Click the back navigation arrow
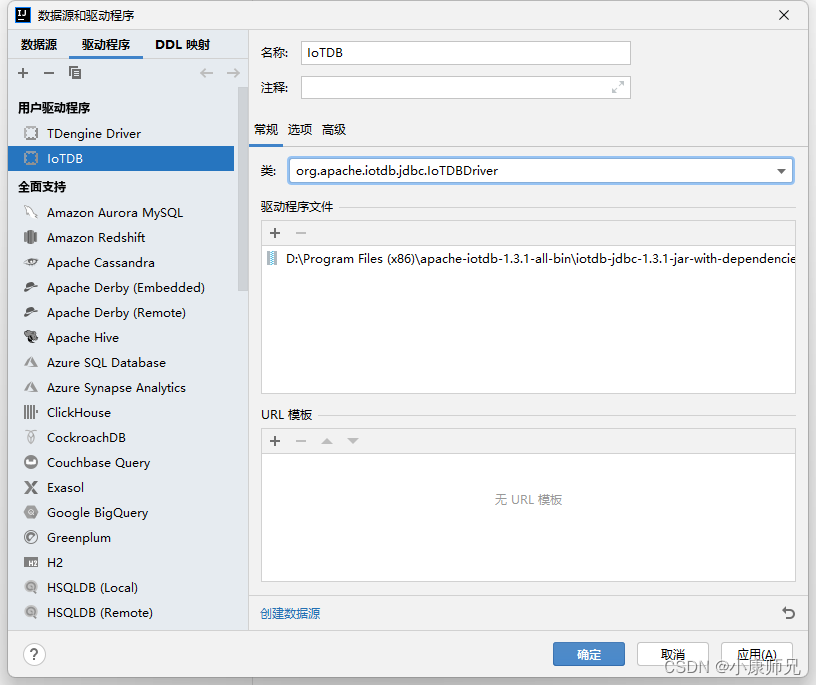 pyautogui.click(x=208, y=72)
